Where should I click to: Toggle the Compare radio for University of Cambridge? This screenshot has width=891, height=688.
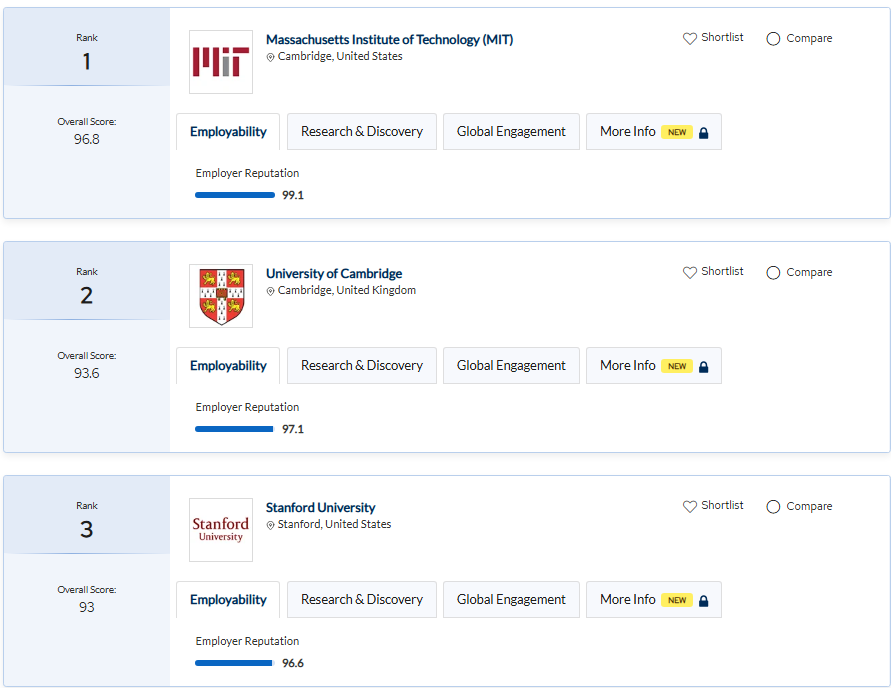click(773, 273)
